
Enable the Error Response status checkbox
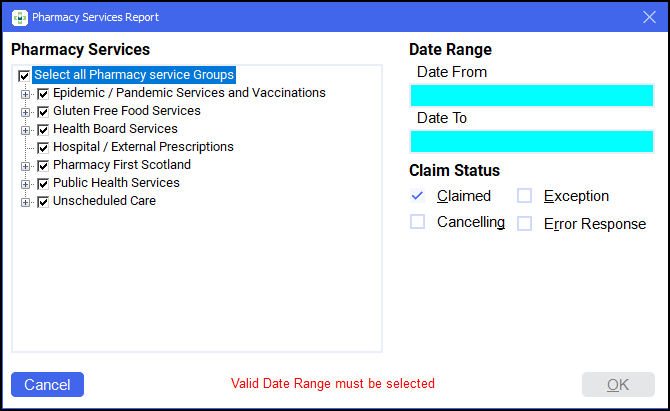(x=525, y=224)
